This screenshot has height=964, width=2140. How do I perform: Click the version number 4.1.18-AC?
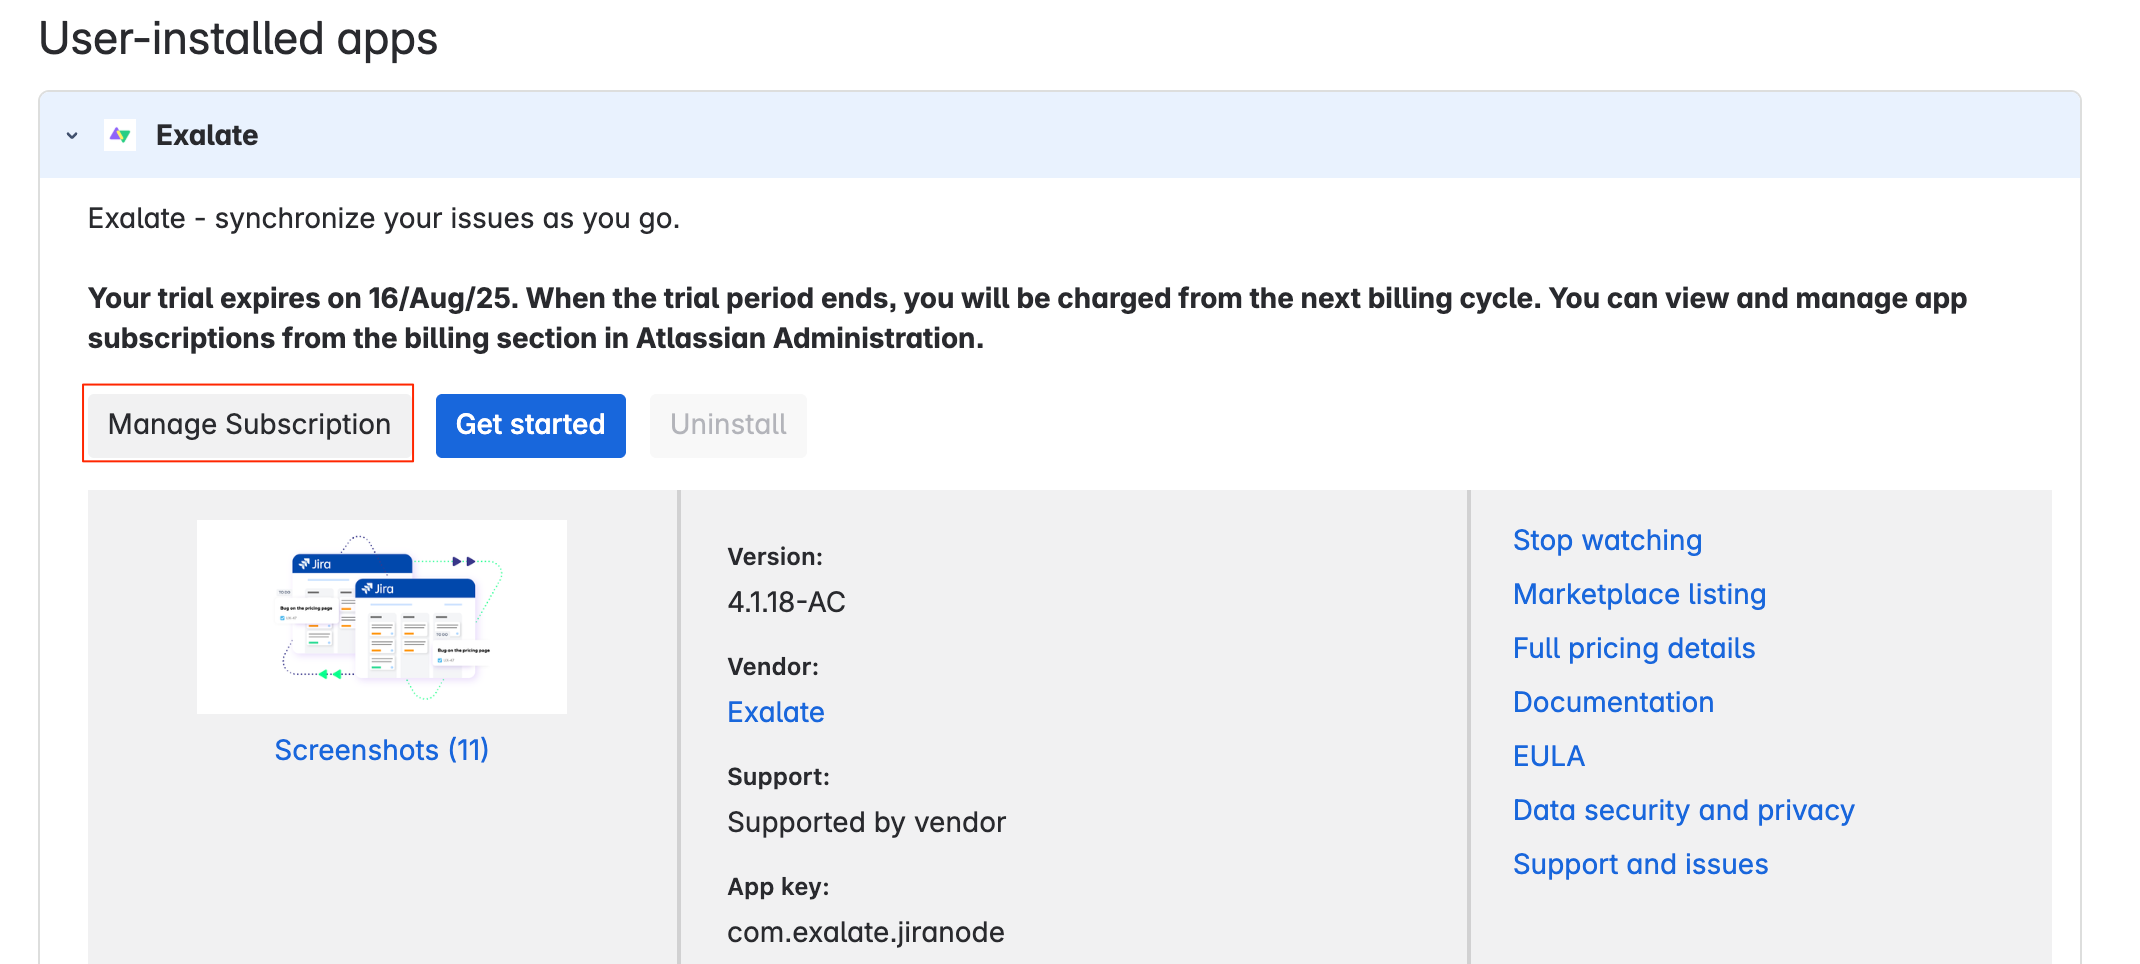[x=787, y=602]
